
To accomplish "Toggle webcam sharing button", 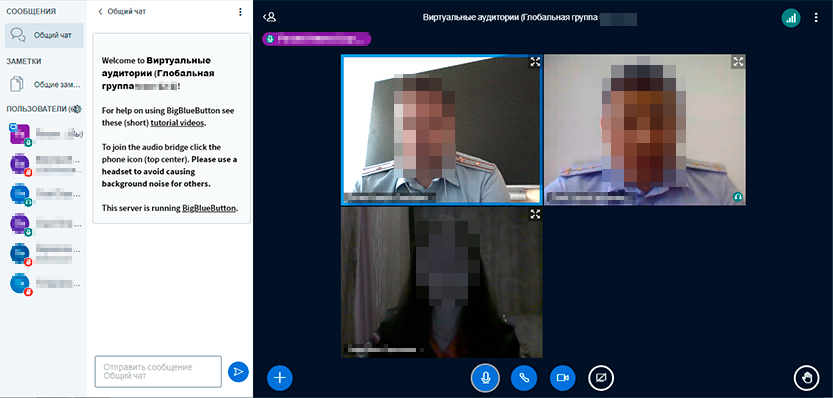I will pyautogui.click(x=563, y=378).
